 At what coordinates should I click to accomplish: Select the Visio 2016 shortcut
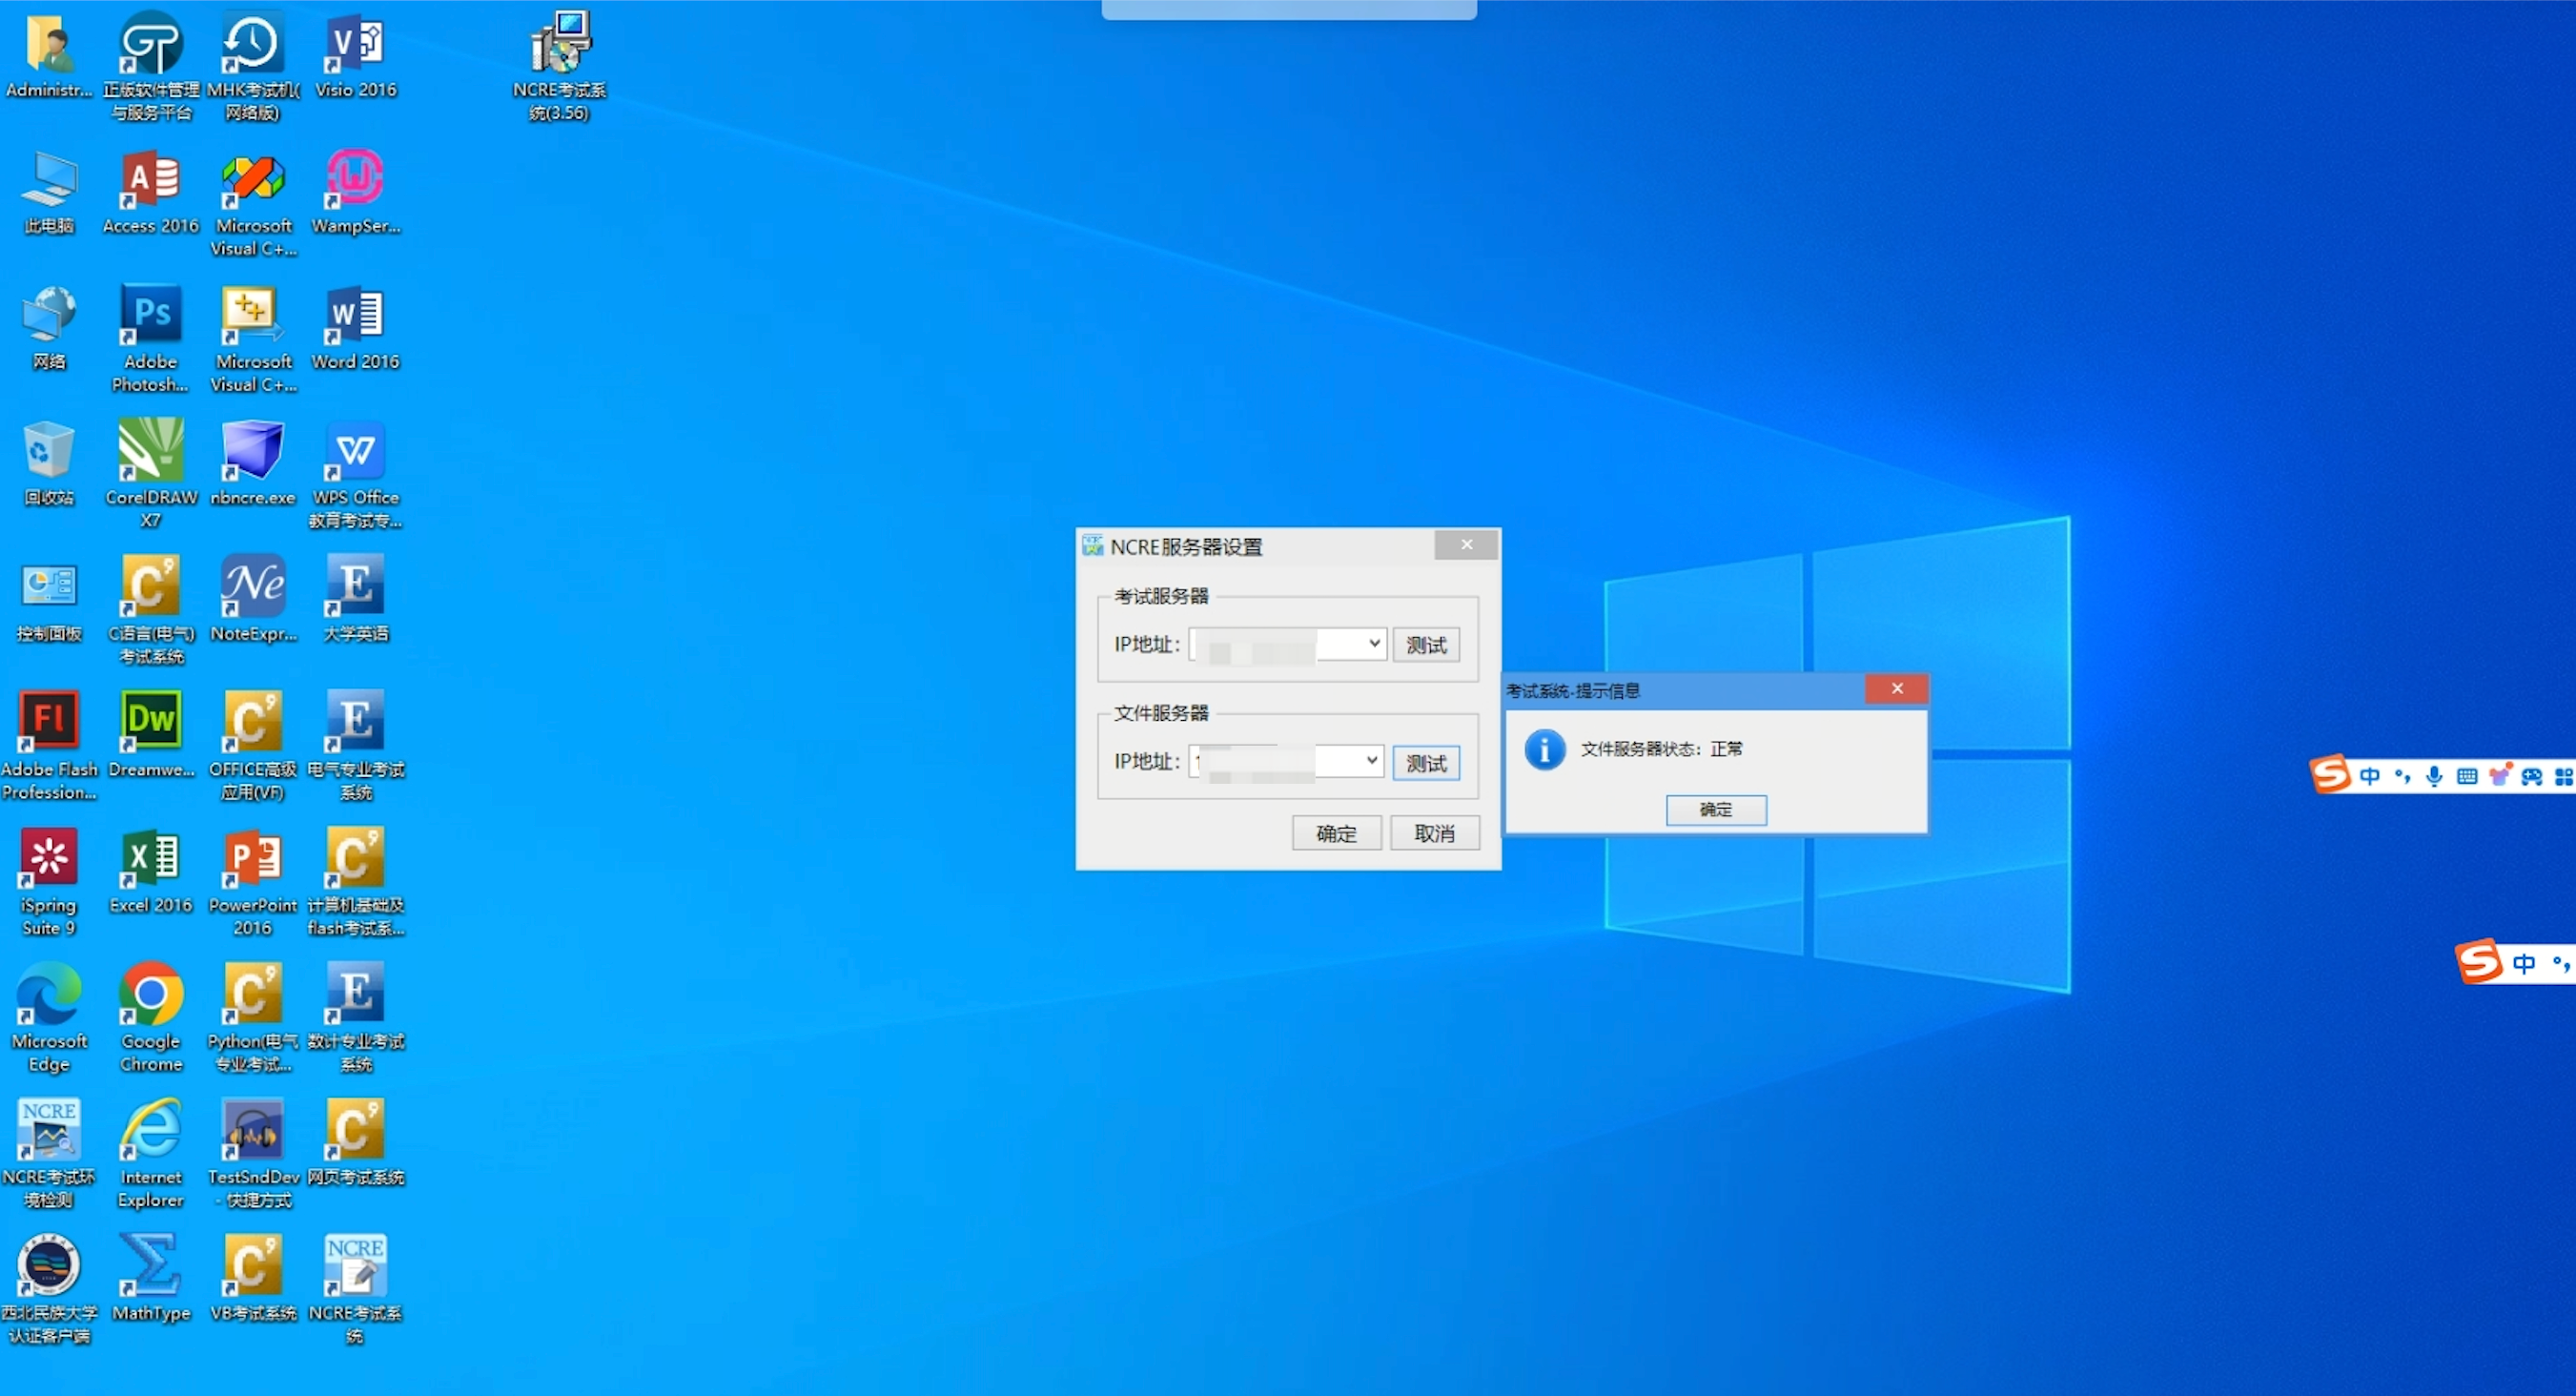pyautogui.click(x=356, y=56)
